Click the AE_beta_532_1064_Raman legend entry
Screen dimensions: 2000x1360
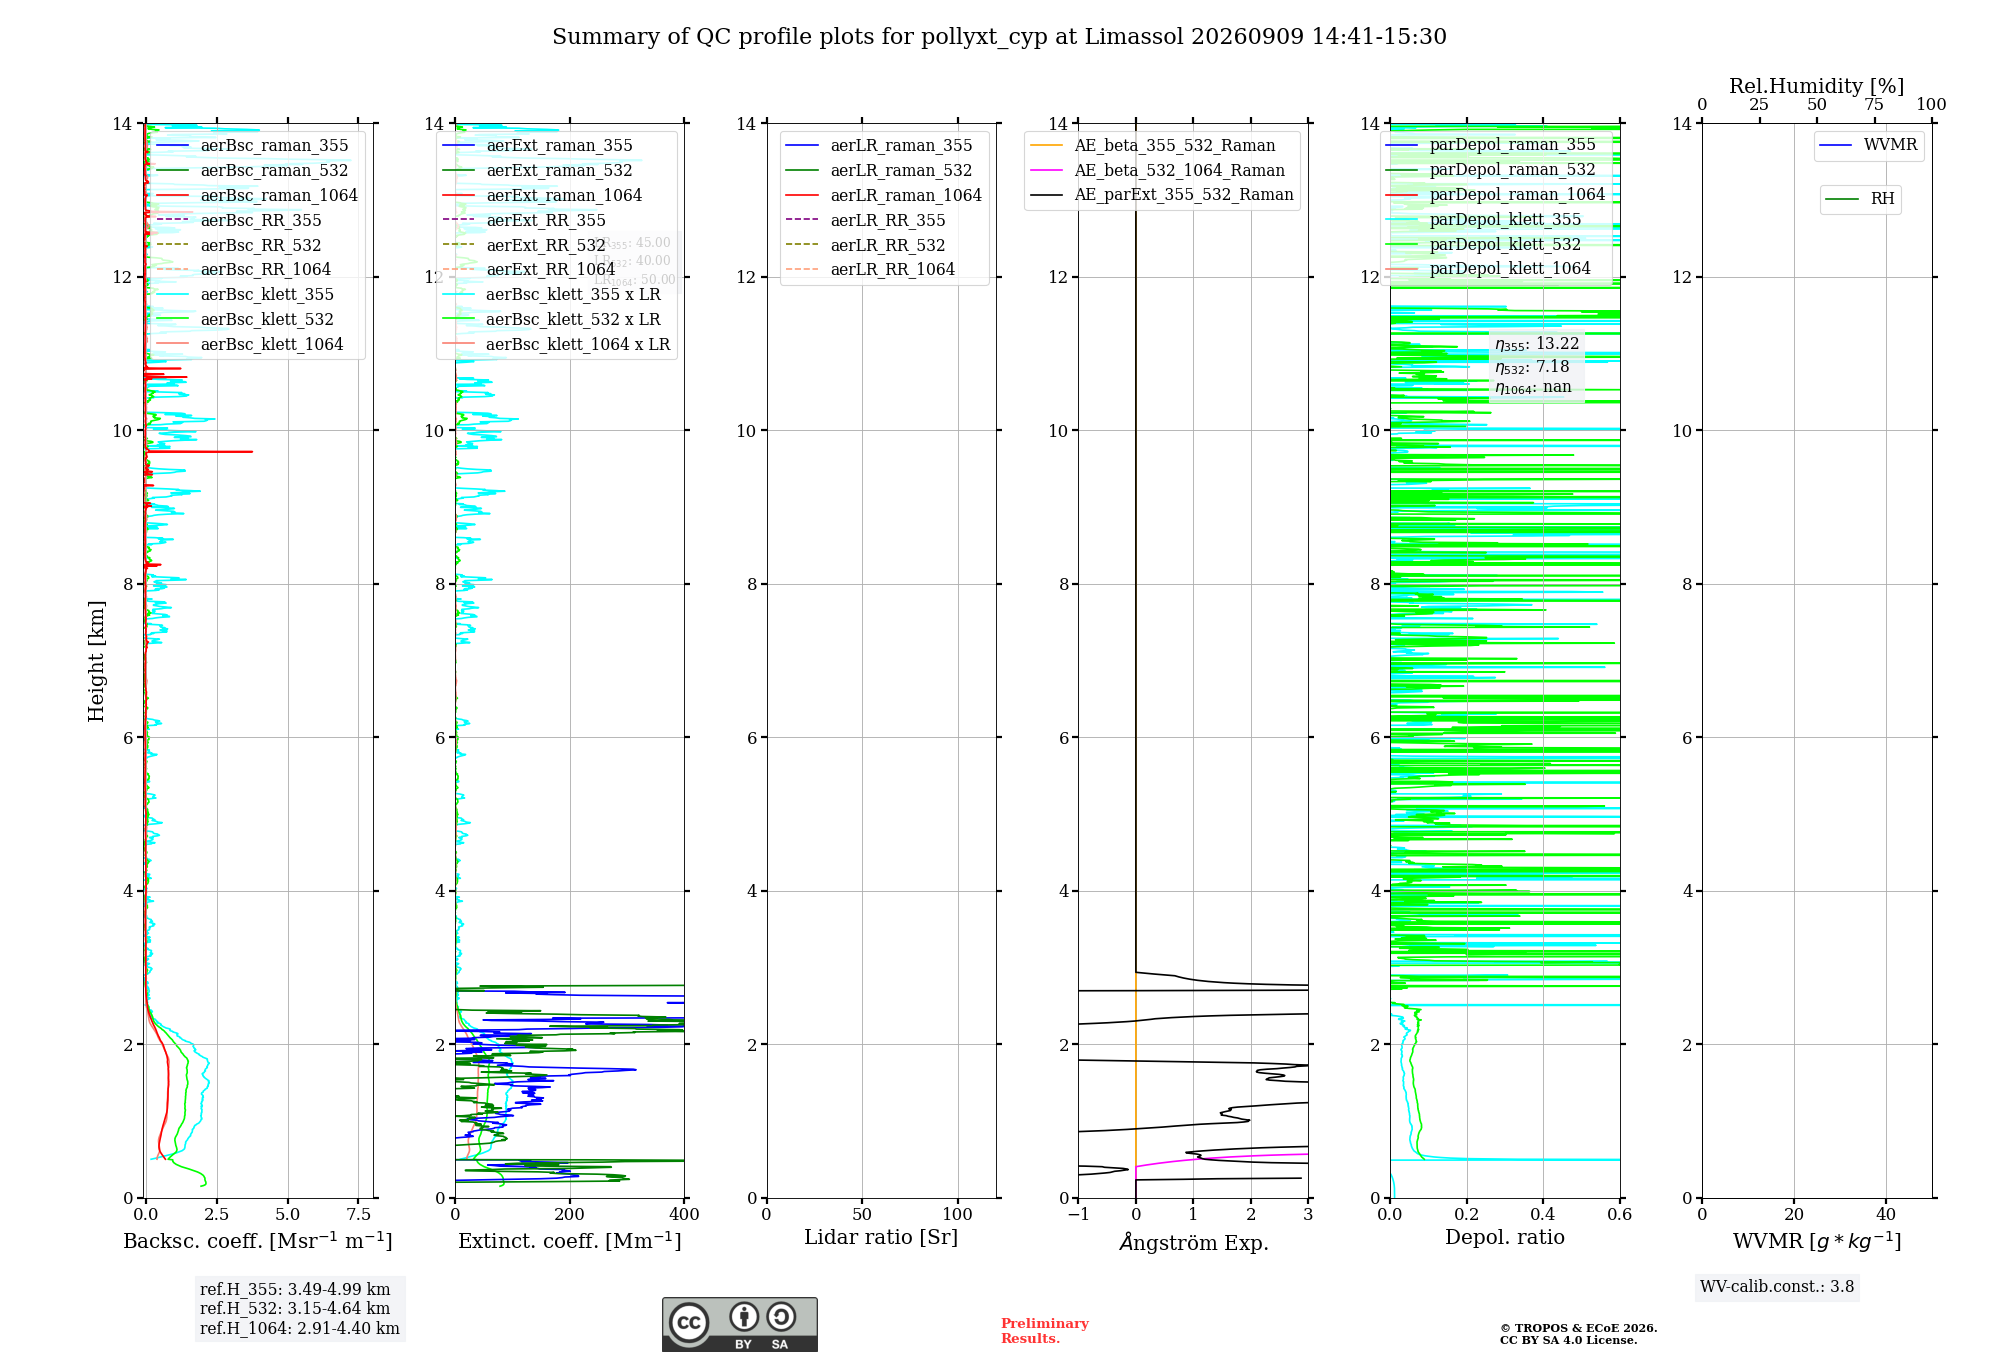point(1157,170)
